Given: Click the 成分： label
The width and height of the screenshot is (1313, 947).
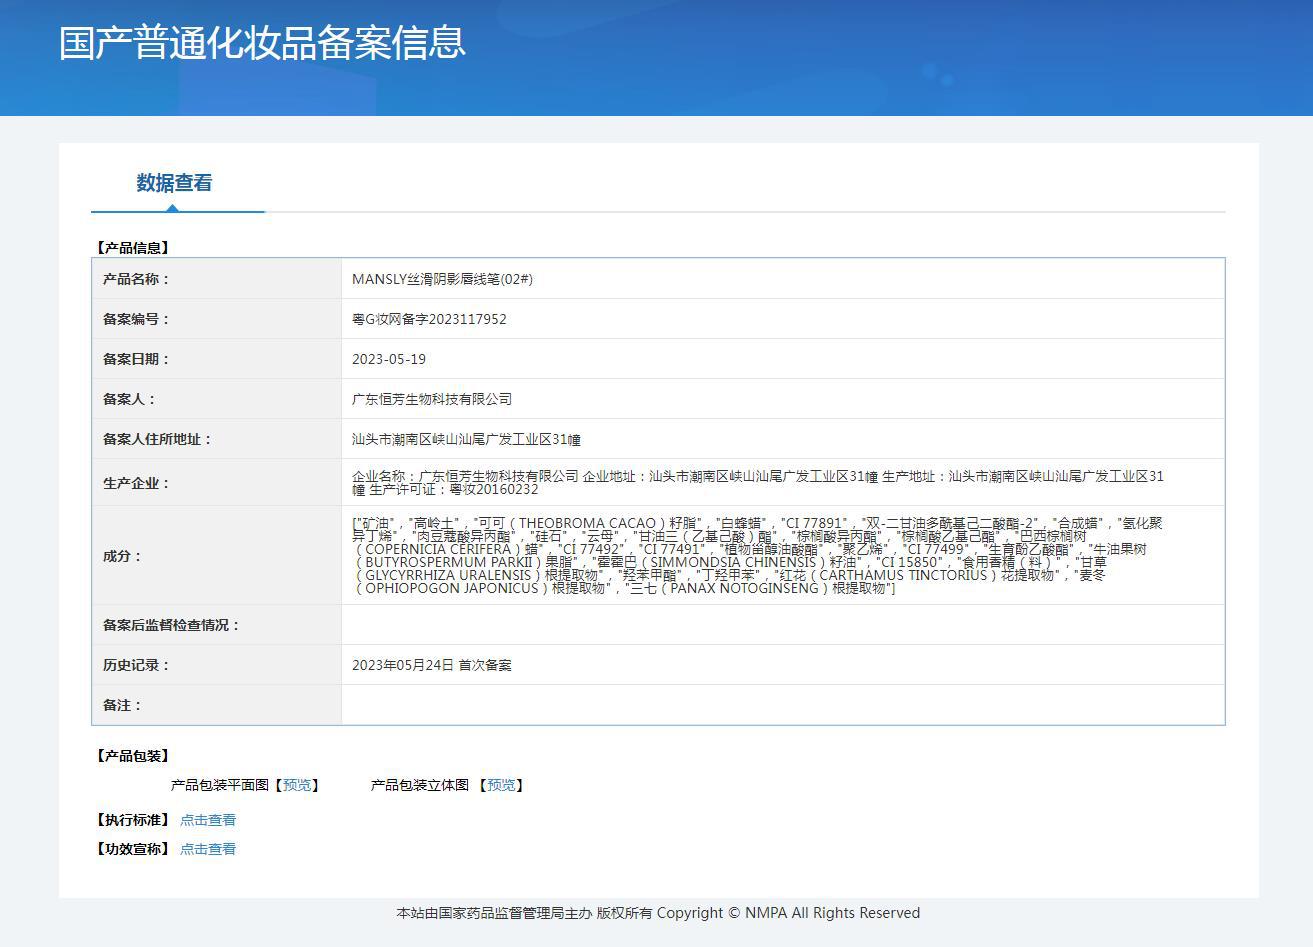Looking at the screenshot, I should (x=122, y=556).
